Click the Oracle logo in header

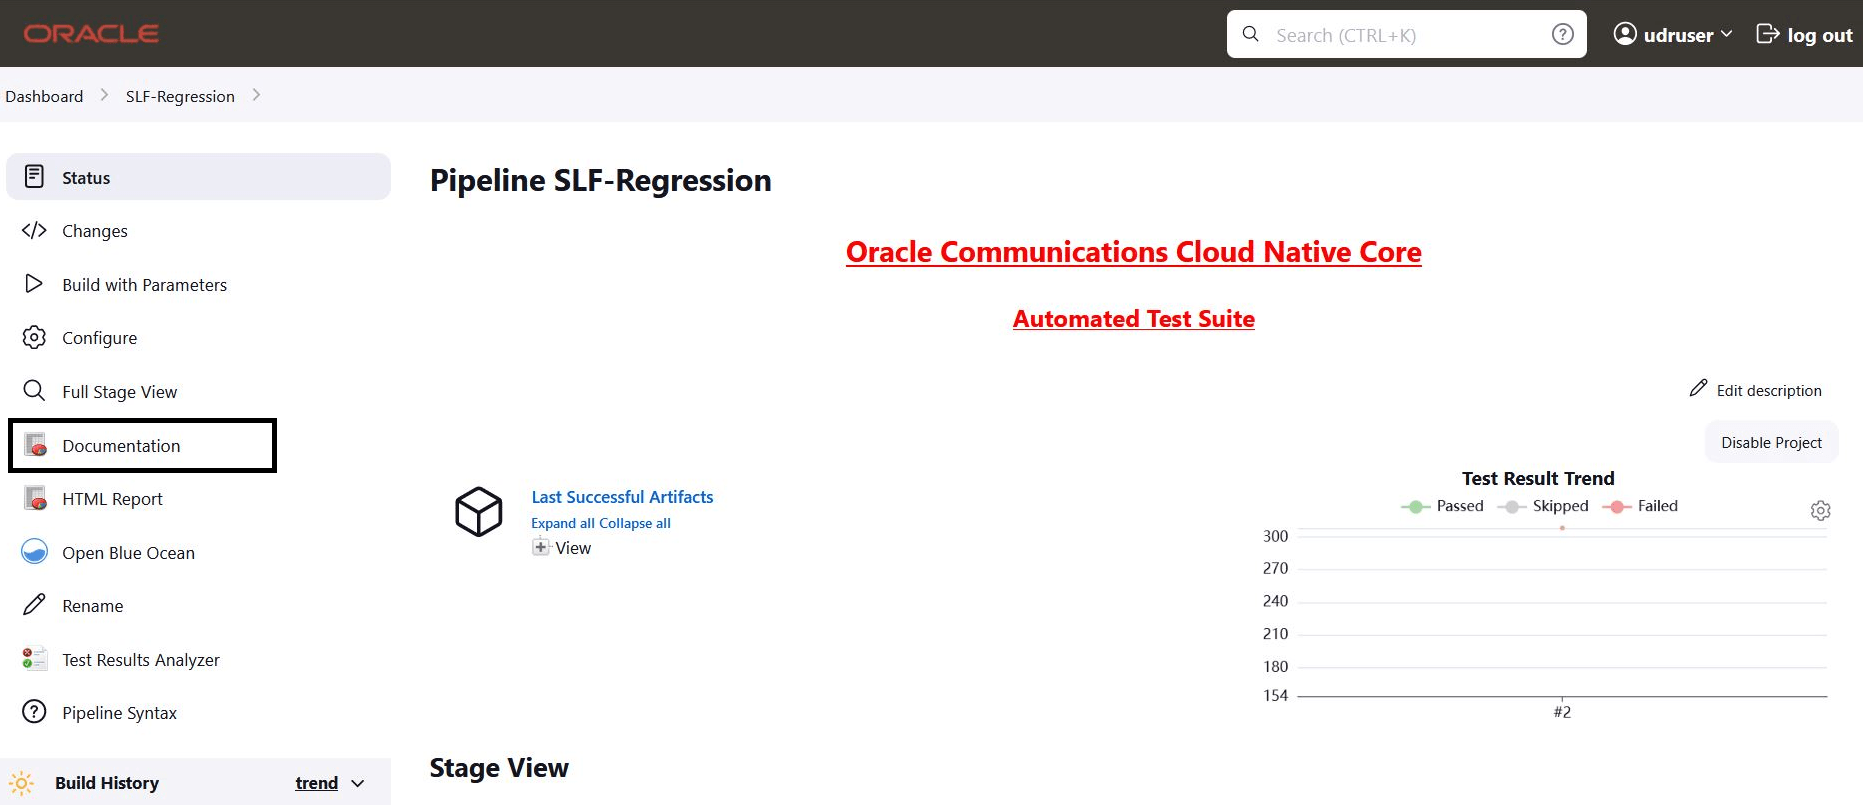click(91, 34)
